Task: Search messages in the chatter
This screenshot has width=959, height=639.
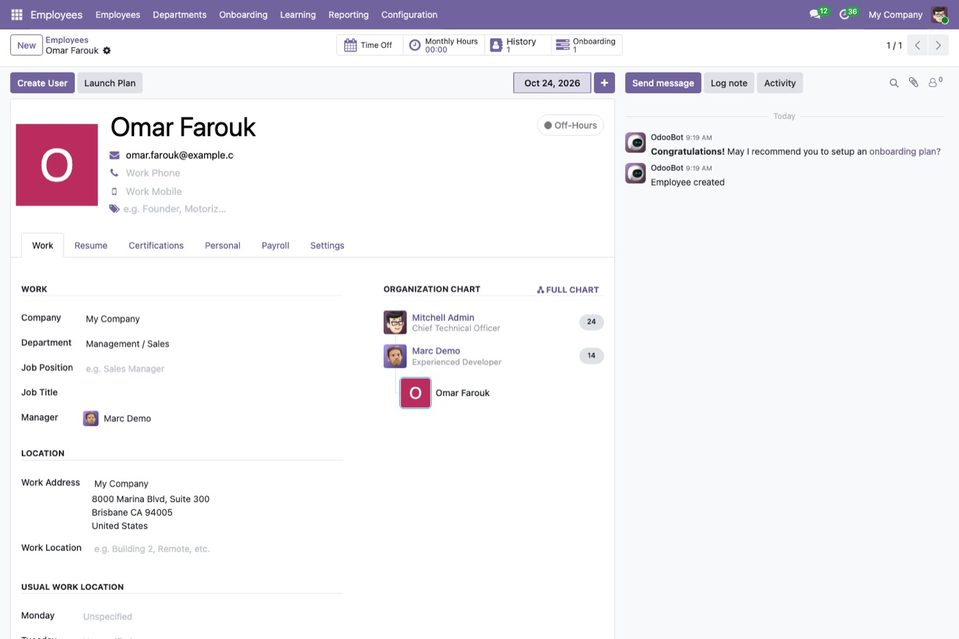Action: point(894,83)
